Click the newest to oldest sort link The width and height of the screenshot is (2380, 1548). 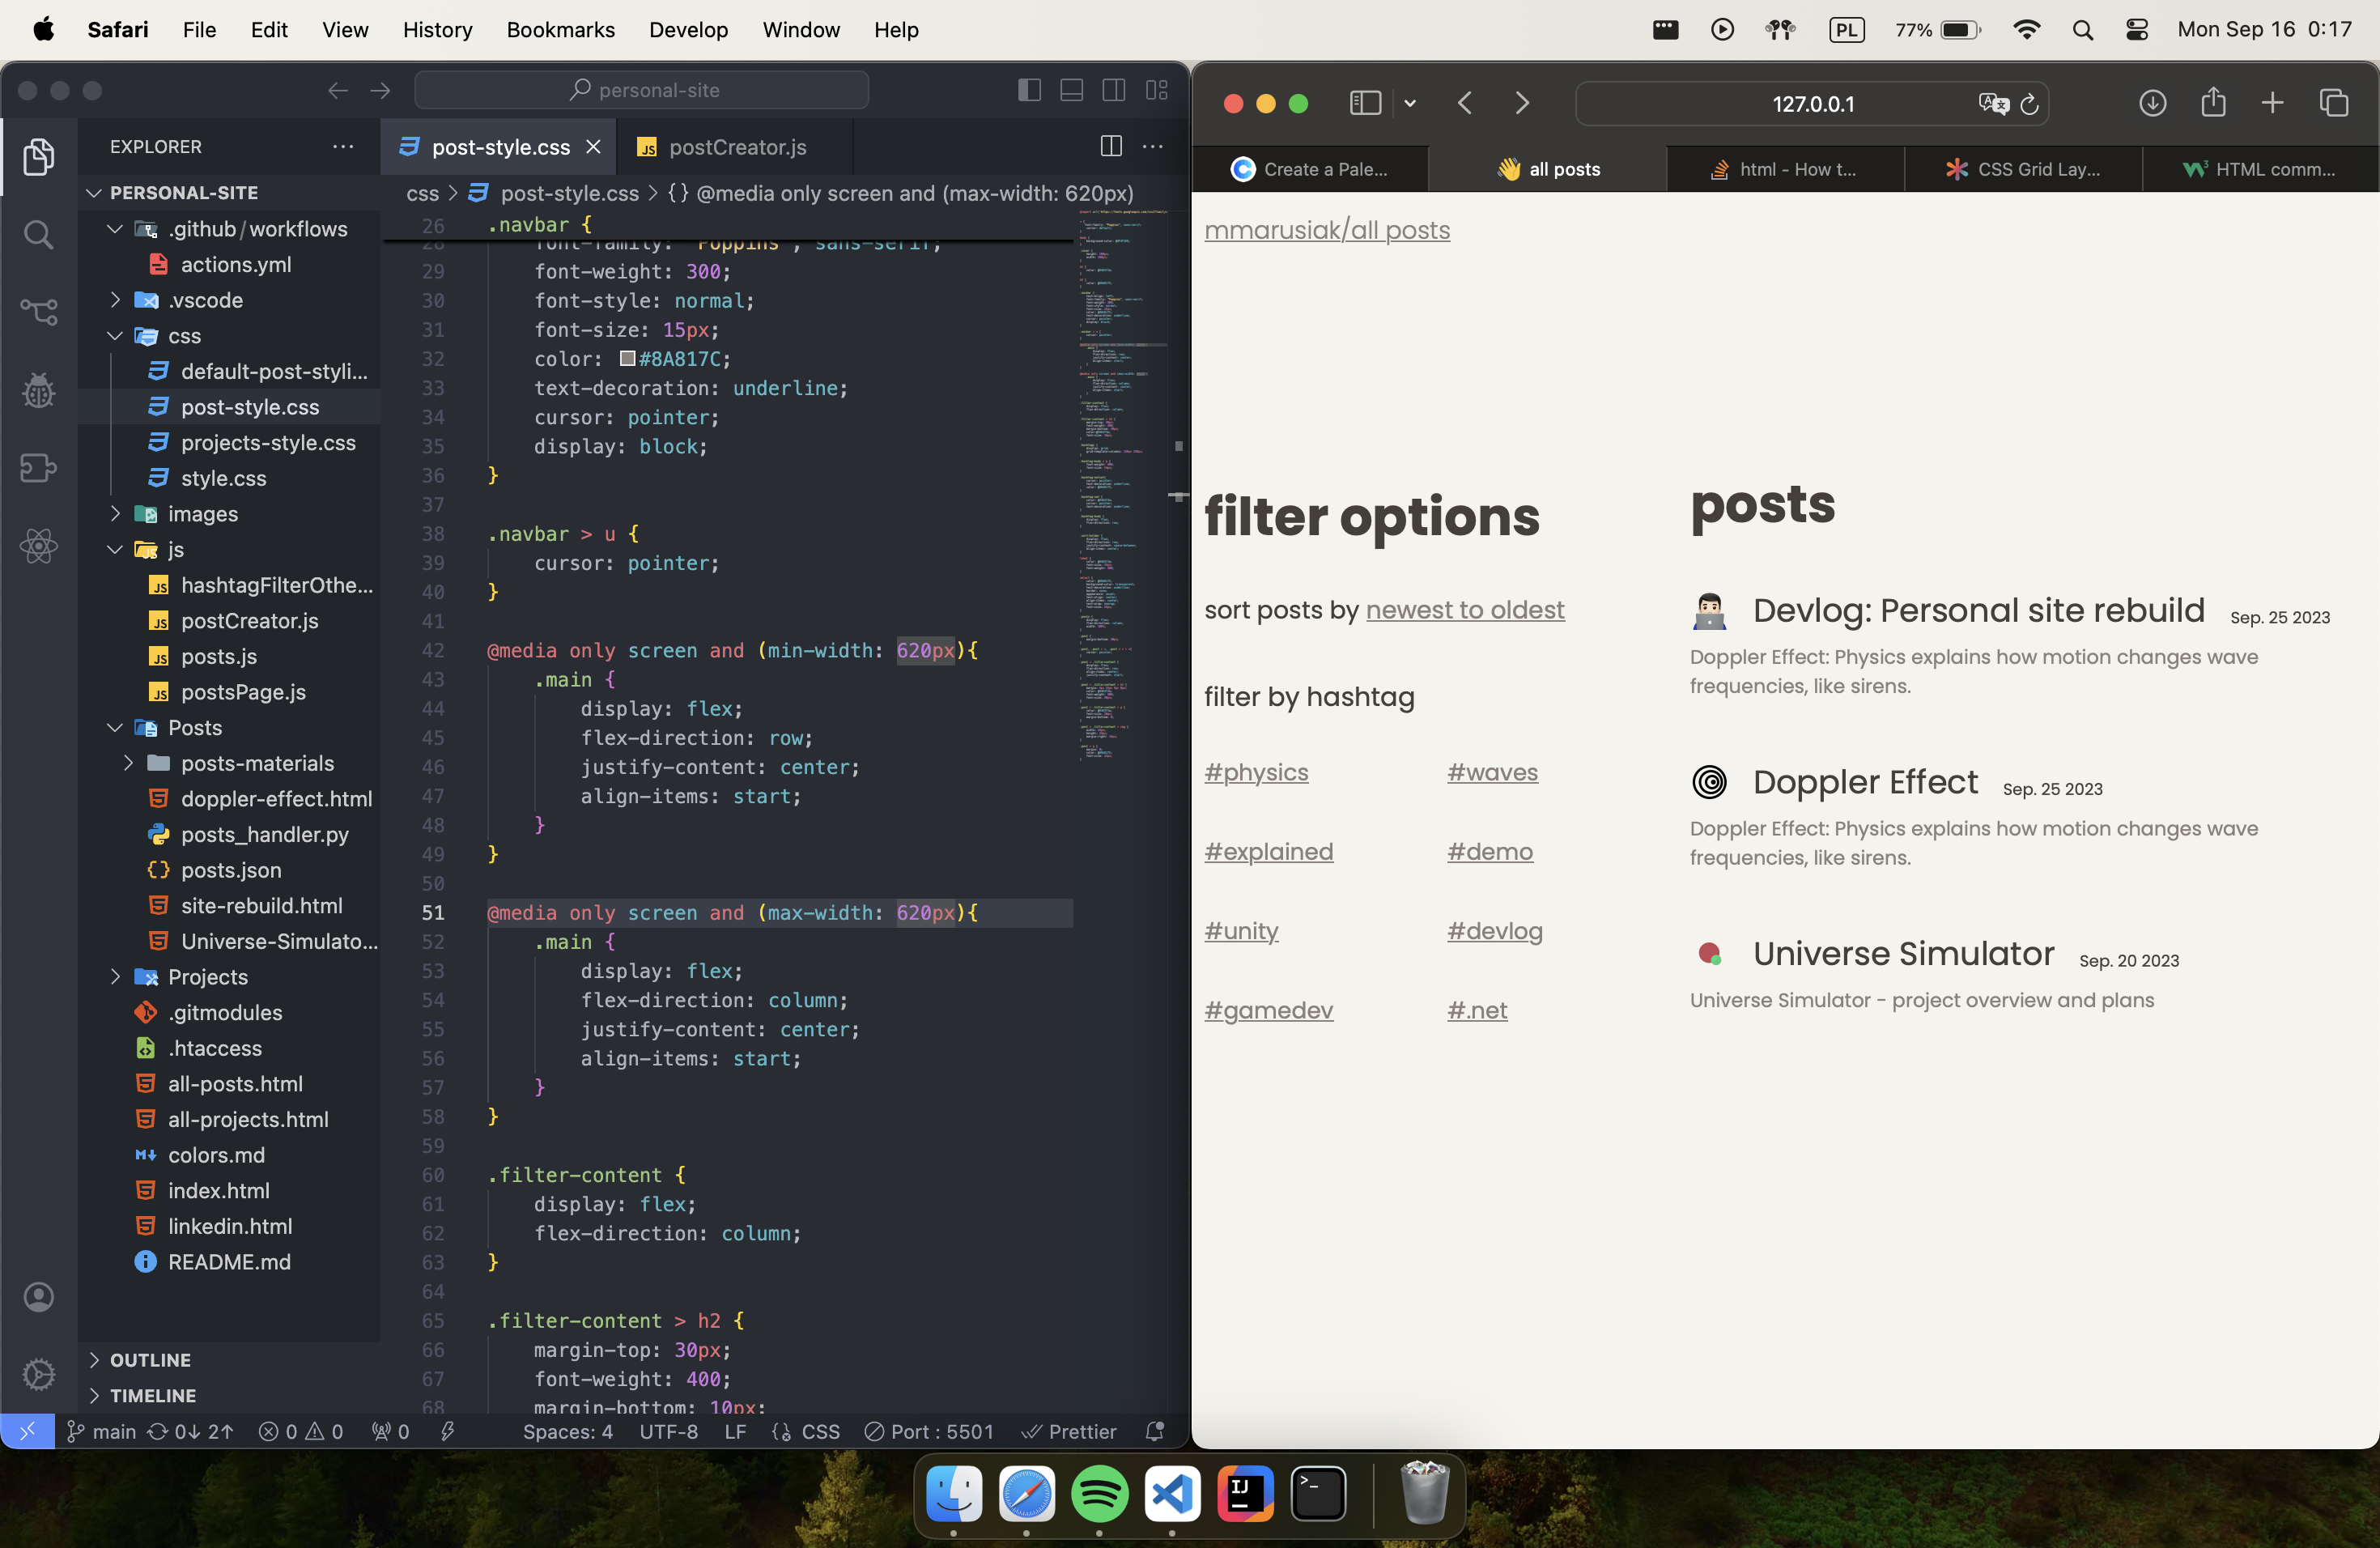(x=1465, y=610)
